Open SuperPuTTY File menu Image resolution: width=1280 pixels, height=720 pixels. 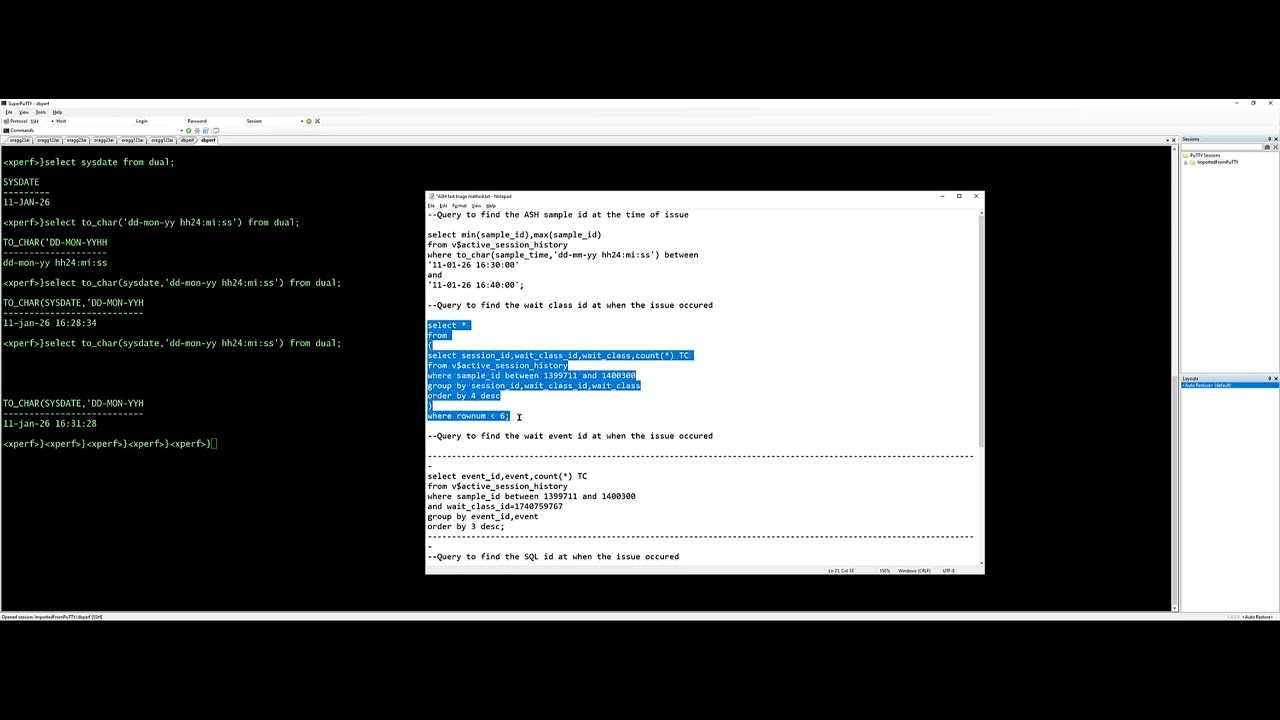[x=9, y=112]
